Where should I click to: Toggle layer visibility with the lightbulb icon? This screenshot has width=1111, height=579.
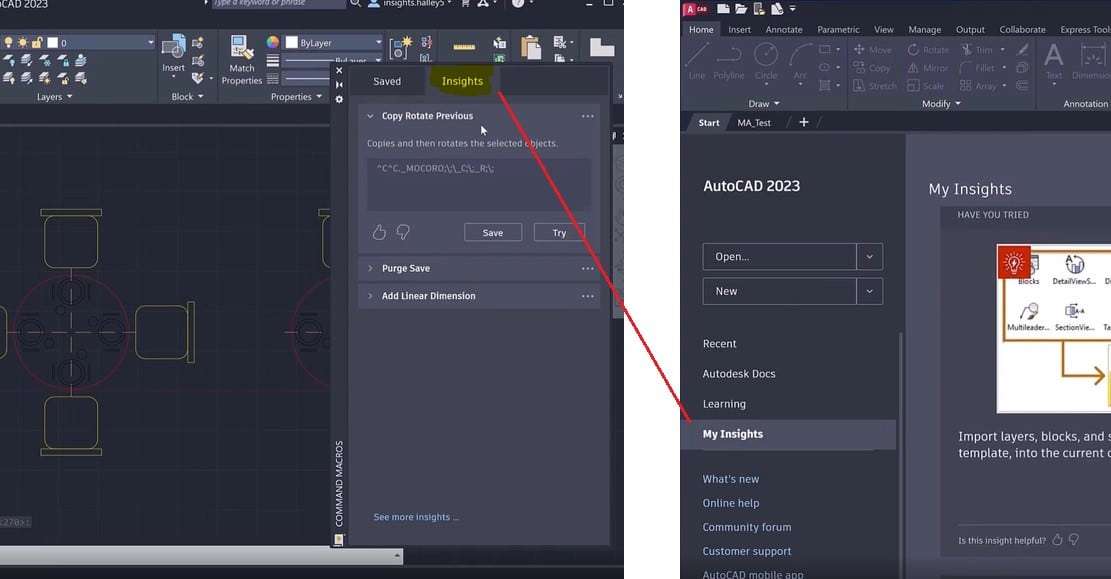[9, 41]
